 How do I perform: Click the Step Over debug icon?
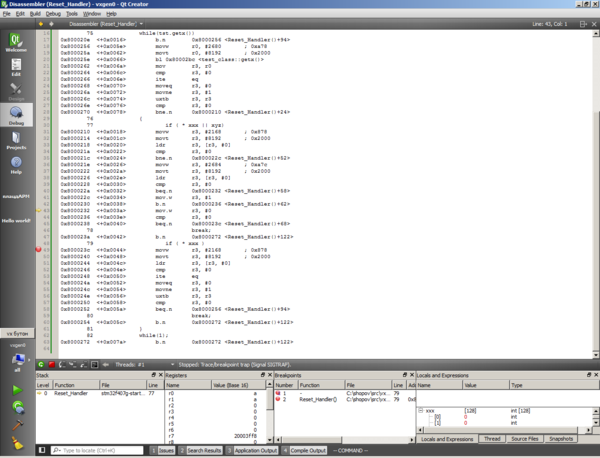[62, 365]
